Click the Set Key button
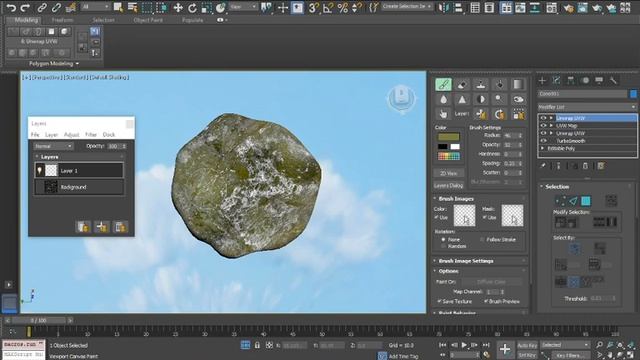The width and height of the screenshot is (640, 360). click(x=527, y=356)
